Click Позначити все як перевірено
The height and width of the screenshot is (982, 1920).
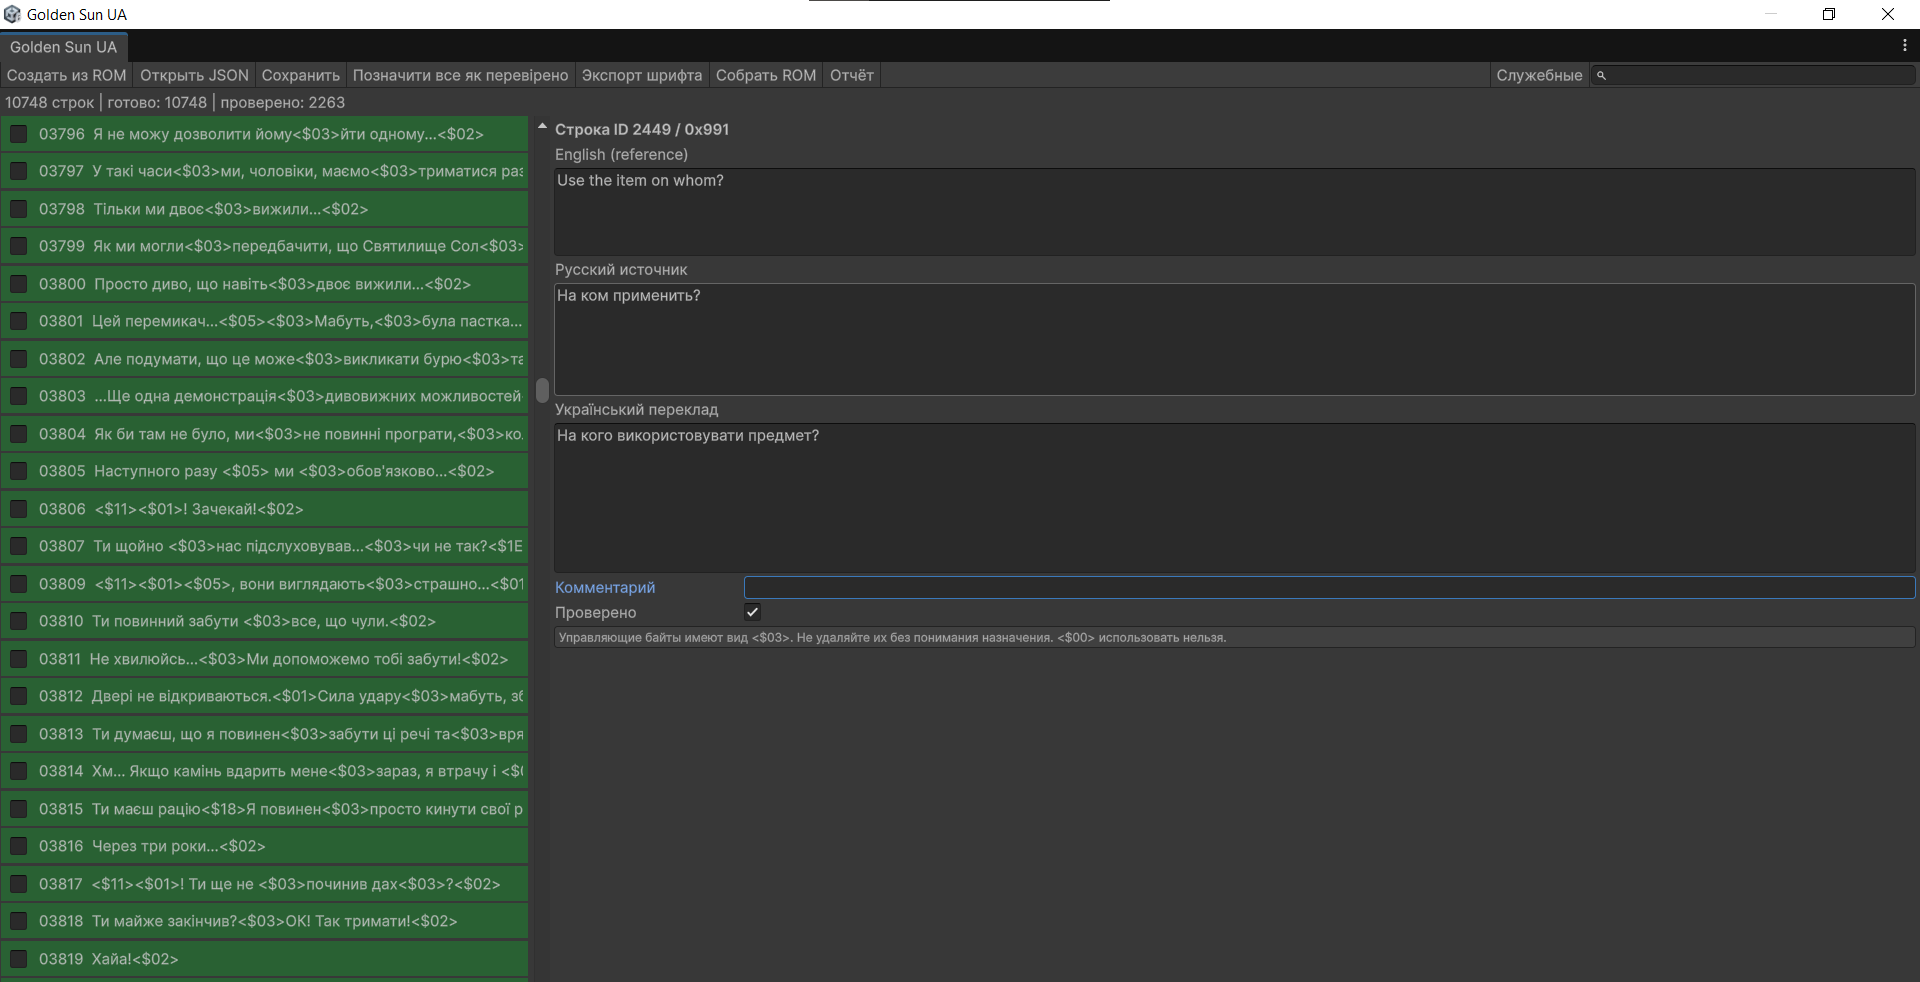pyautogui.click(x=460, y=76)
